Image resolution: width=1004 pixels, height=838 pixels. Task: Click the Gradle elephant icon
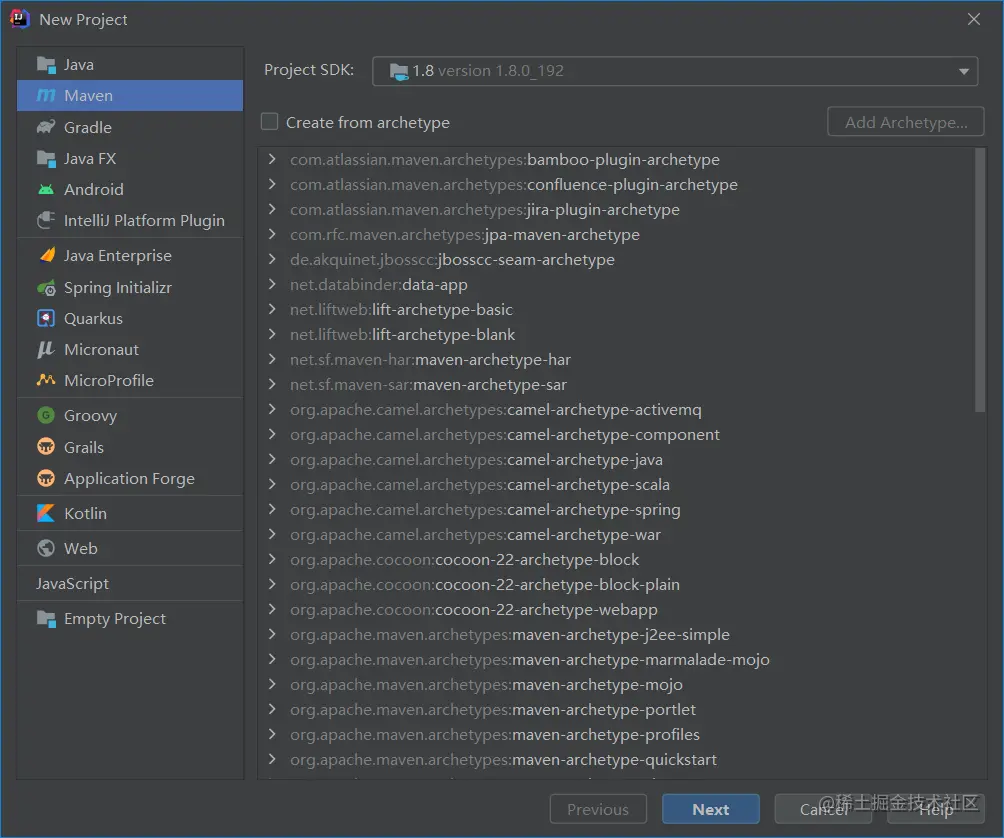[x=46, y=127]
